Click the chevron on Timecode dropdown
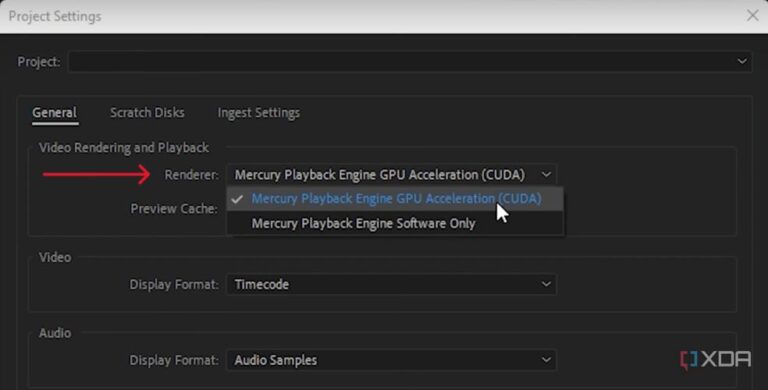The height and width of the screenshot is (390, 768). (546, 284)
